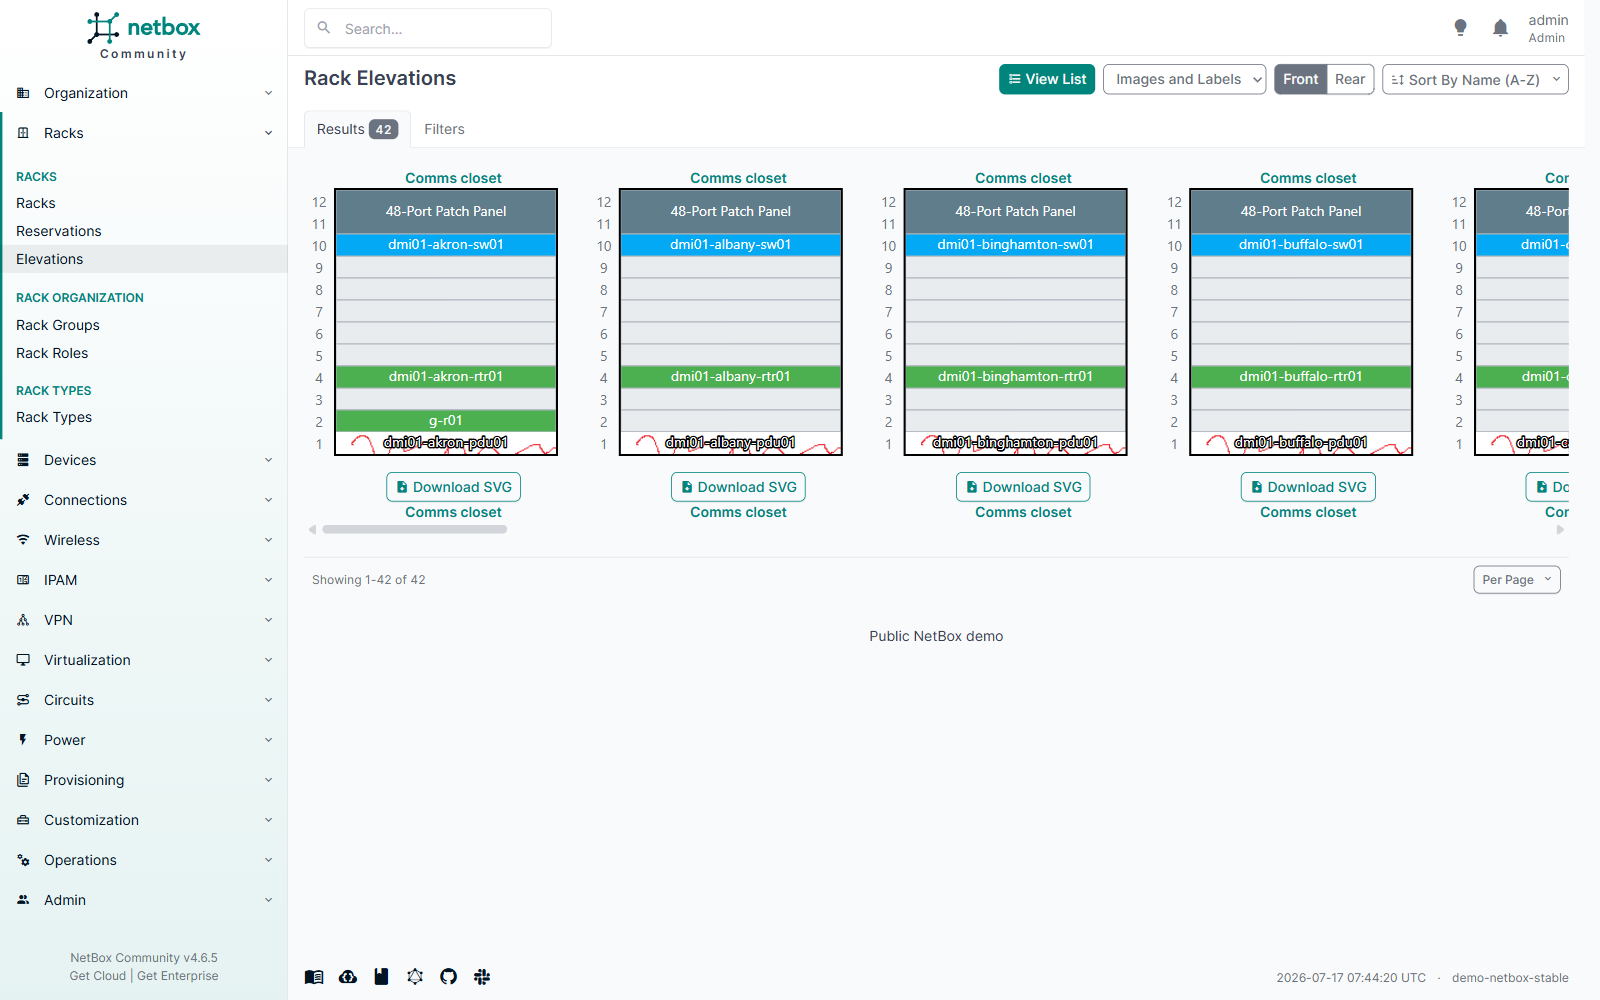Click the search magnifier icon
This screenshot has width=1600, height=1000.
pyautogui.click(x=324, y=28)
